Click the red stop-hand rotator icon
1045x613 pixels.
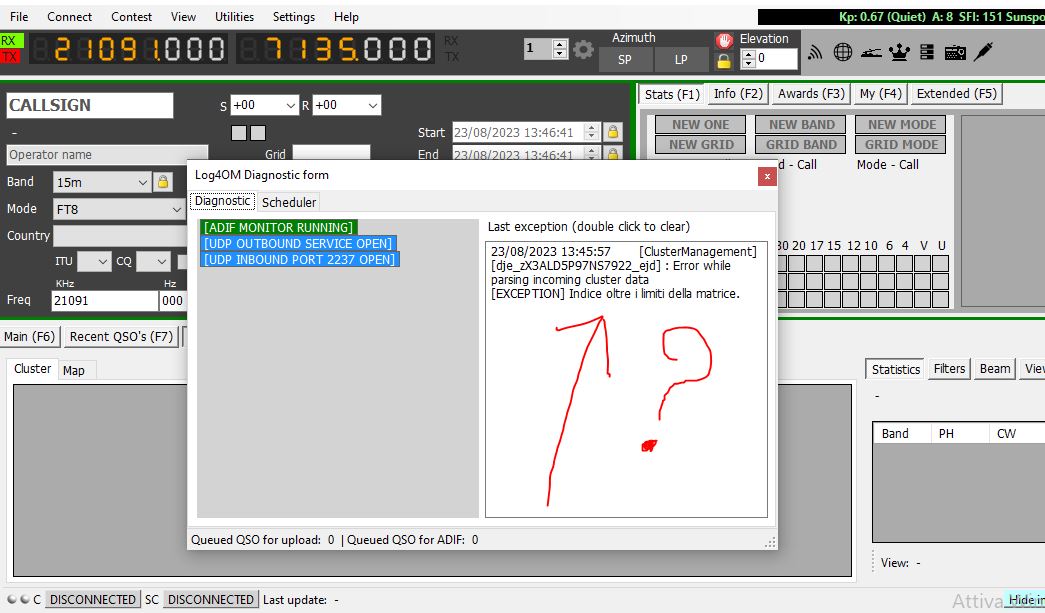pos(724,41)
